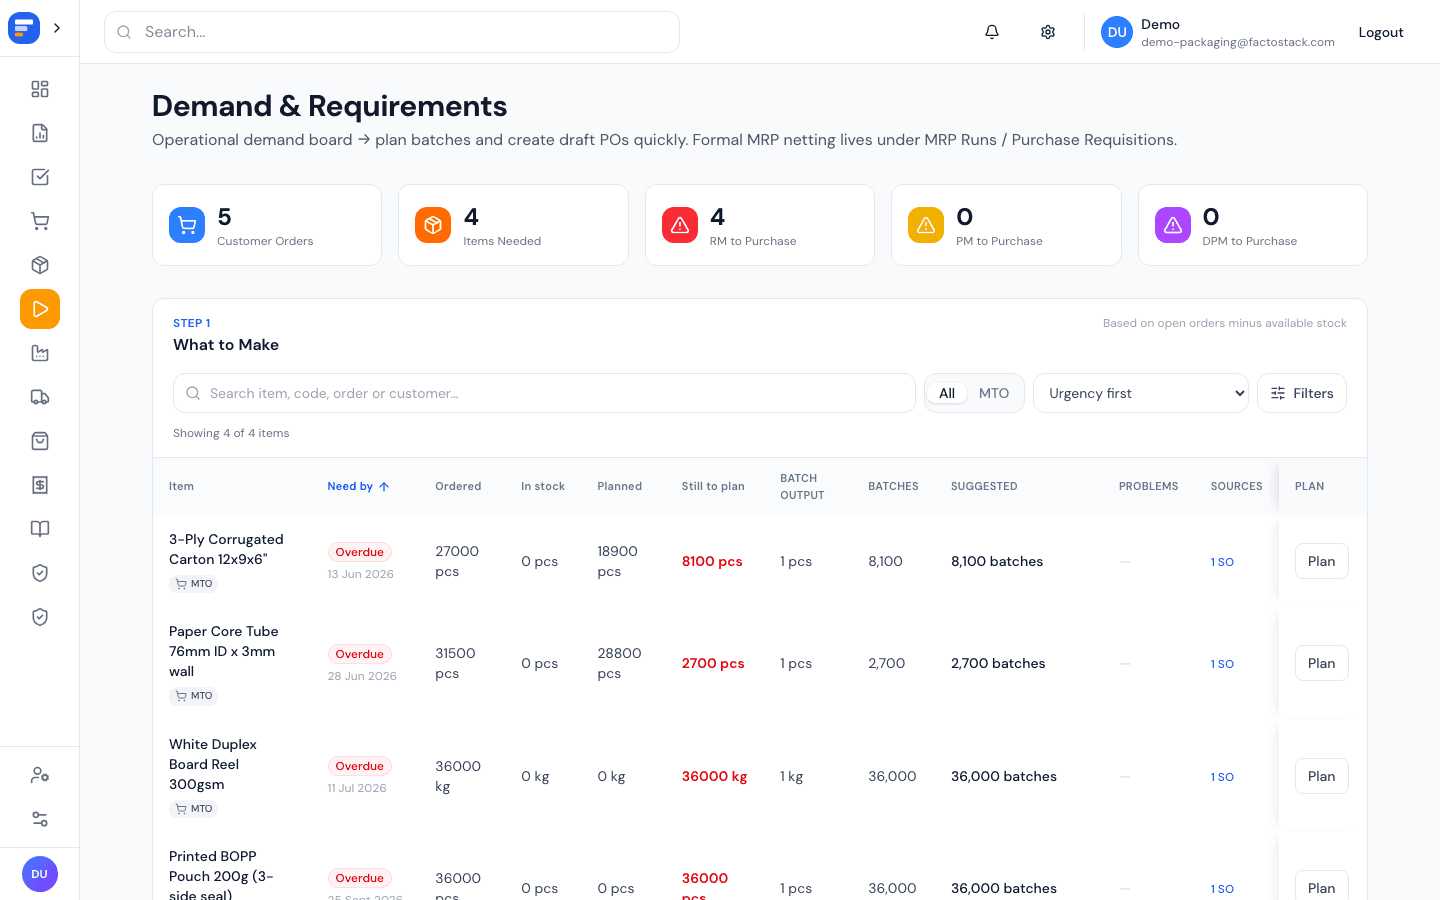The image size is (1440, 900).
Task: Click the MTO tag under White Duplex Board
Action: pos(194,809)
